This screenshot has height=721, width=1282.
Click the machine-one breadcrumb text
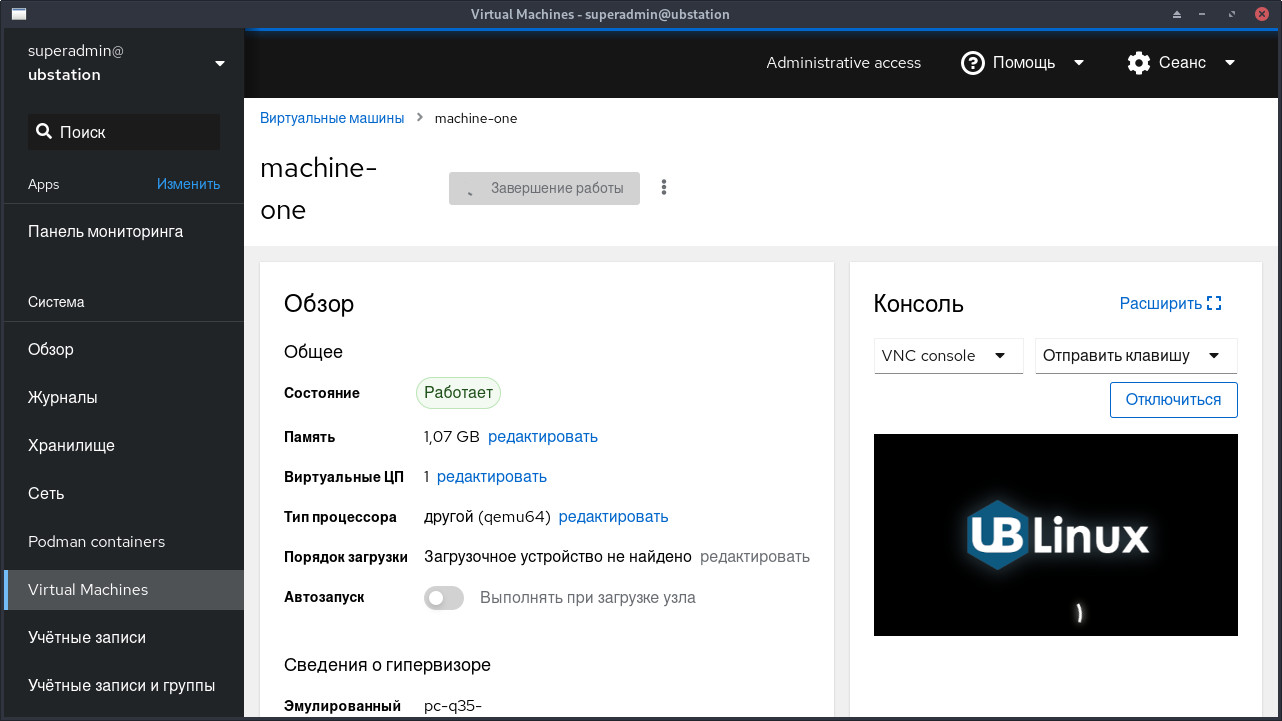[x=476, y=118]
